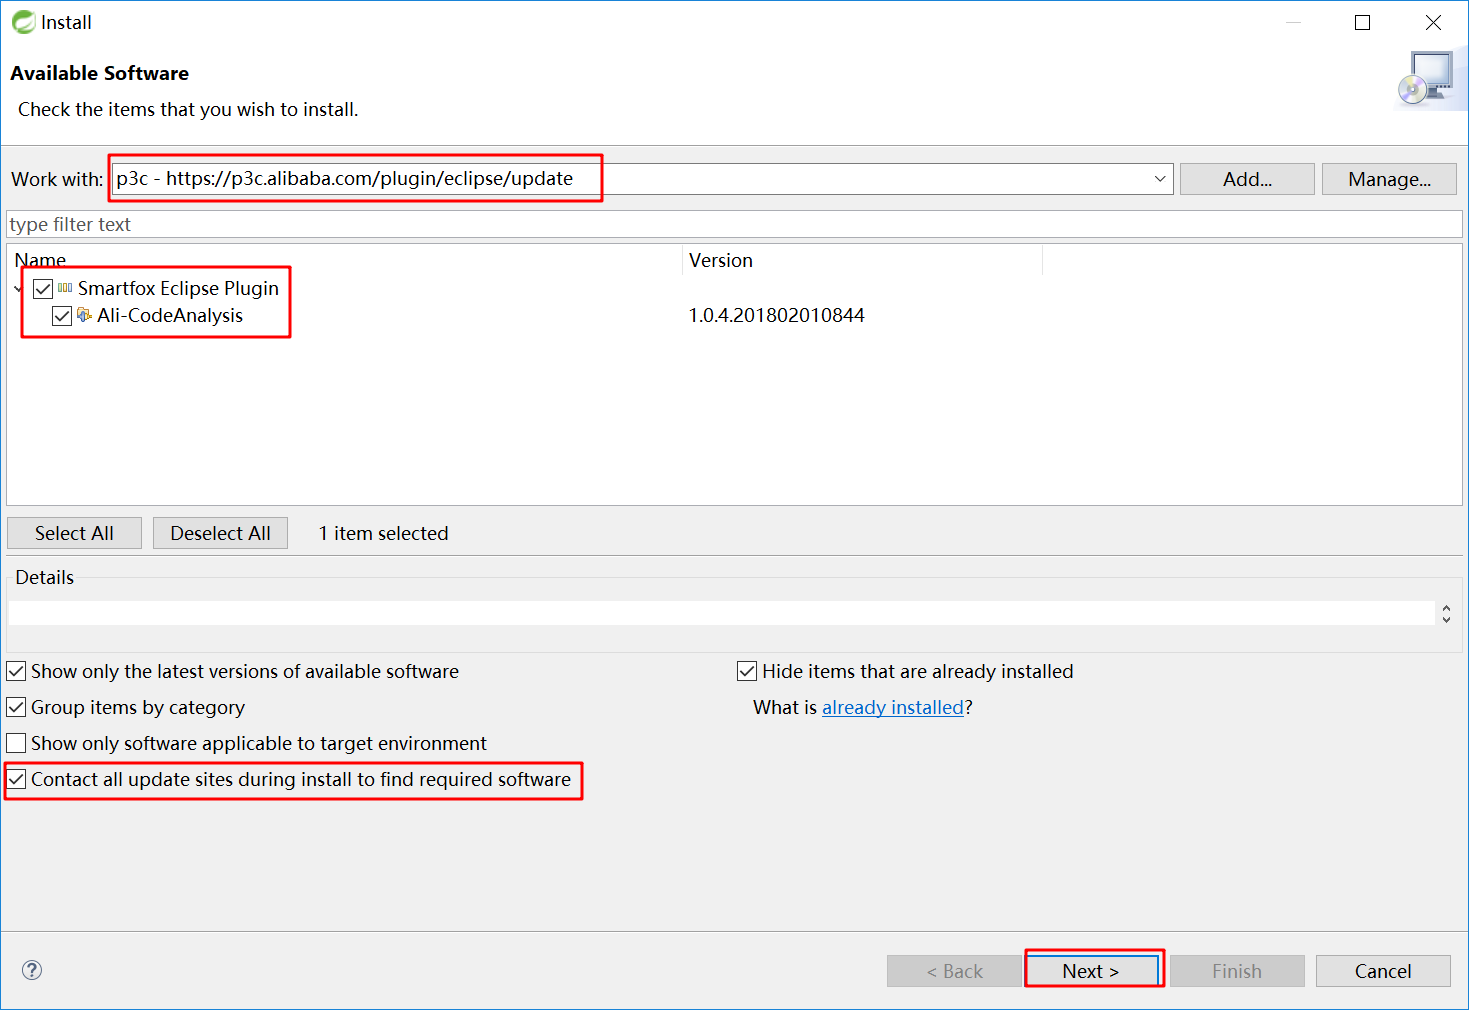The width and height of the screenshot is (1469, 1010).
Task: Click the install wizard CD monitor icon
Action: [1426, 79]
